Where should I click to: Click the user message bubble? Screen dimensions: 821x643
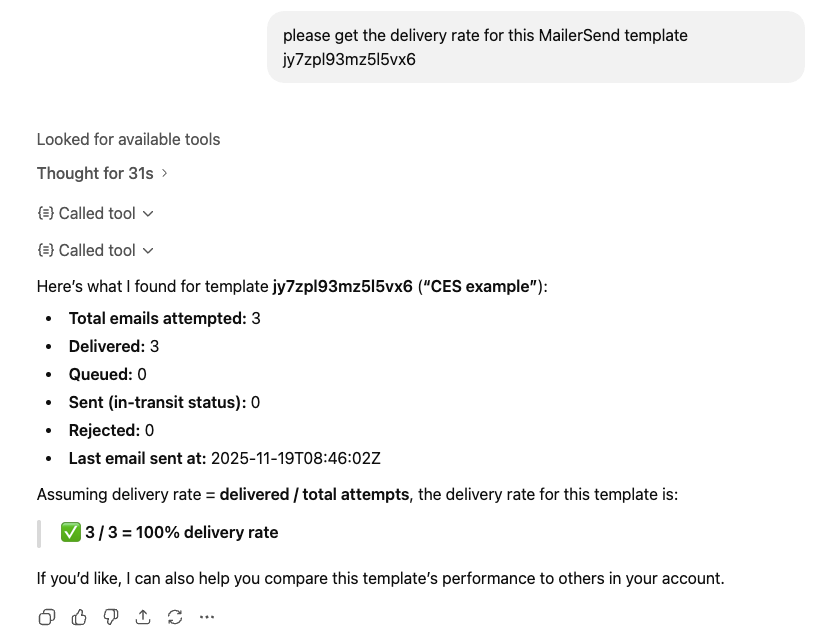click(x=535, y=47)
